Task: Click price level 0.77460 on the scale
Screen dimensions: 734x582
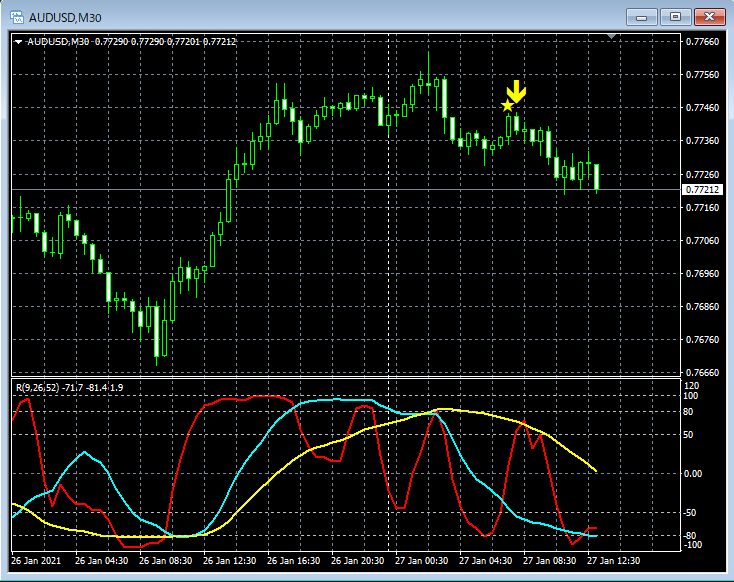Action: pyautogui.click(x=702, y=108)
